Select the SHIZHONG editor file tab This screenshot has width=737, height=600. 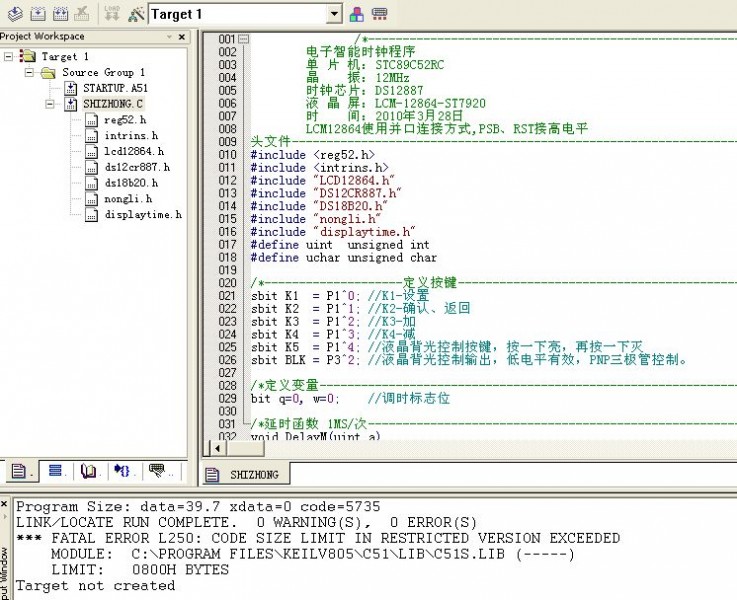coord(256,474)
